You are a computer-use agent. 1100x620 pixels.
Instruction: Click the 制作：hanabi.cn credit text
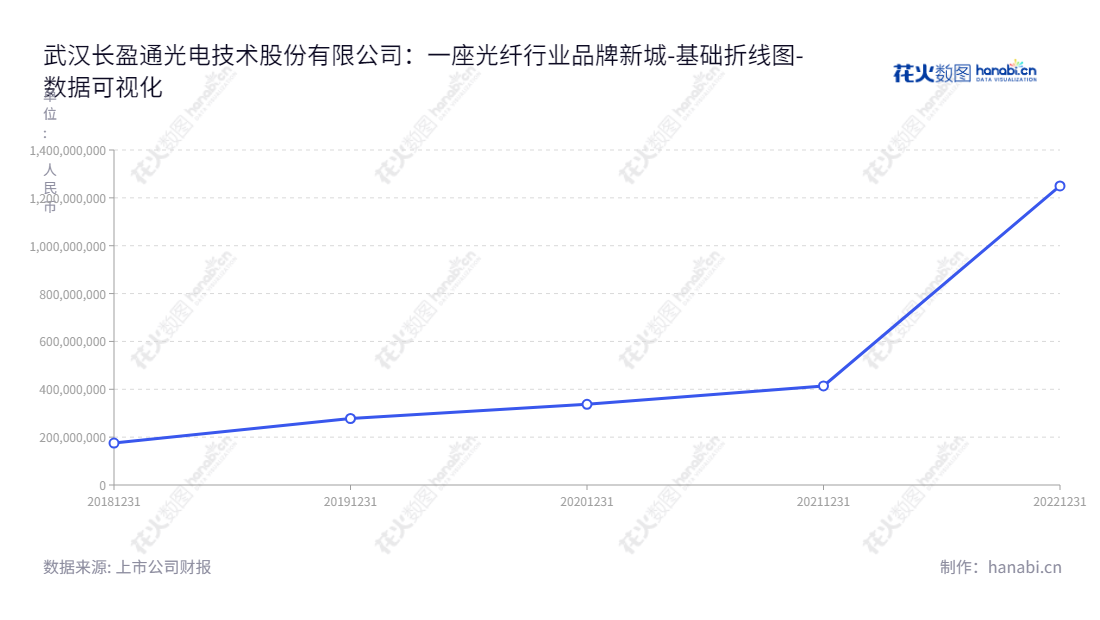1000,567
